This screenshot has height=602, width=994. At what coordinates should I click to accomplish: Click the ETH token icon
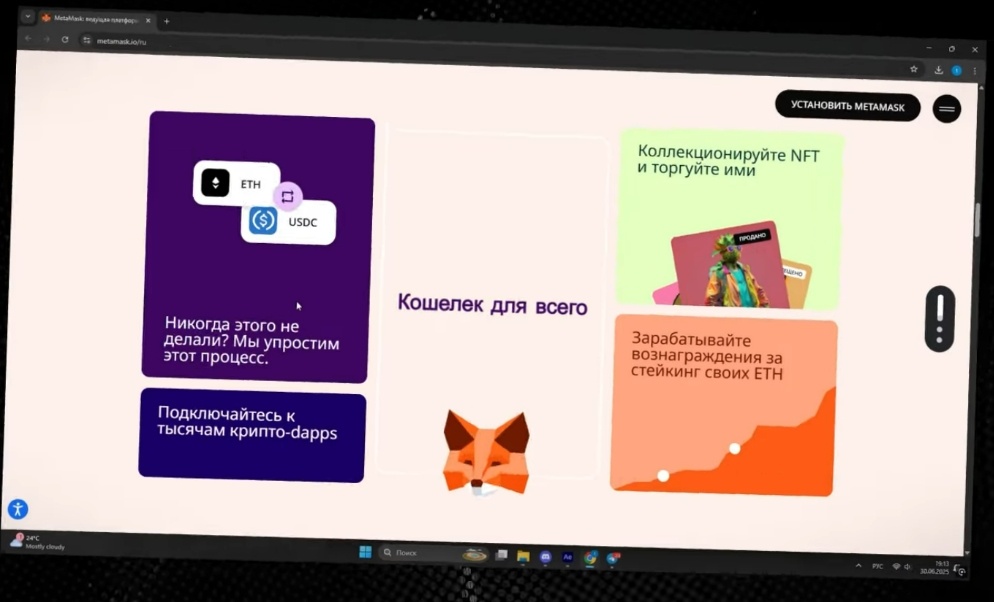[213, 182]
